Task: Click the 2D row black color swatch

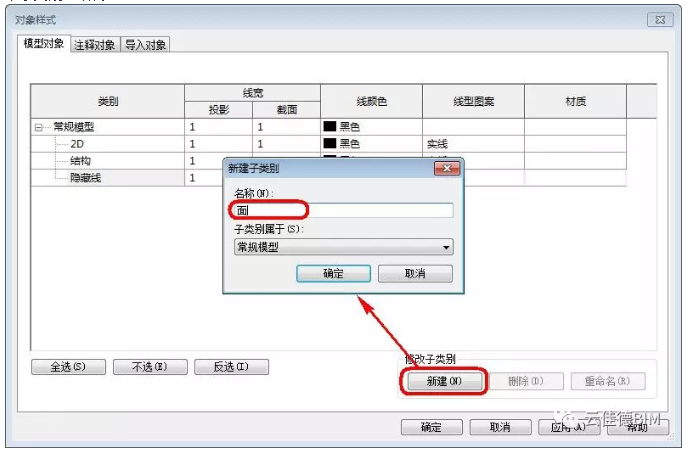Action: click(329, 144)
